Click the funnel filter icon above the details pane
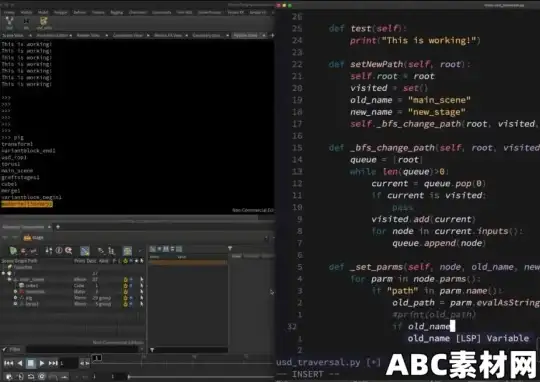Screen dimensions: 540x382 coord(230,248)
